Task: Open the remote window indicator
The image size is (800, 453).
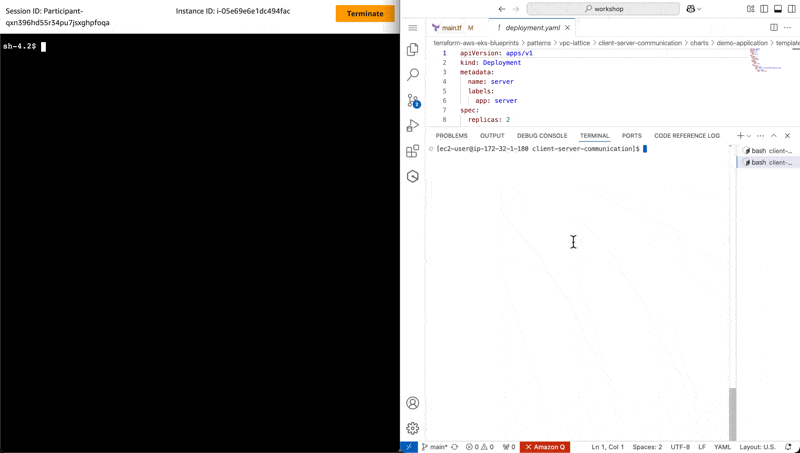Action: [409, 447]
